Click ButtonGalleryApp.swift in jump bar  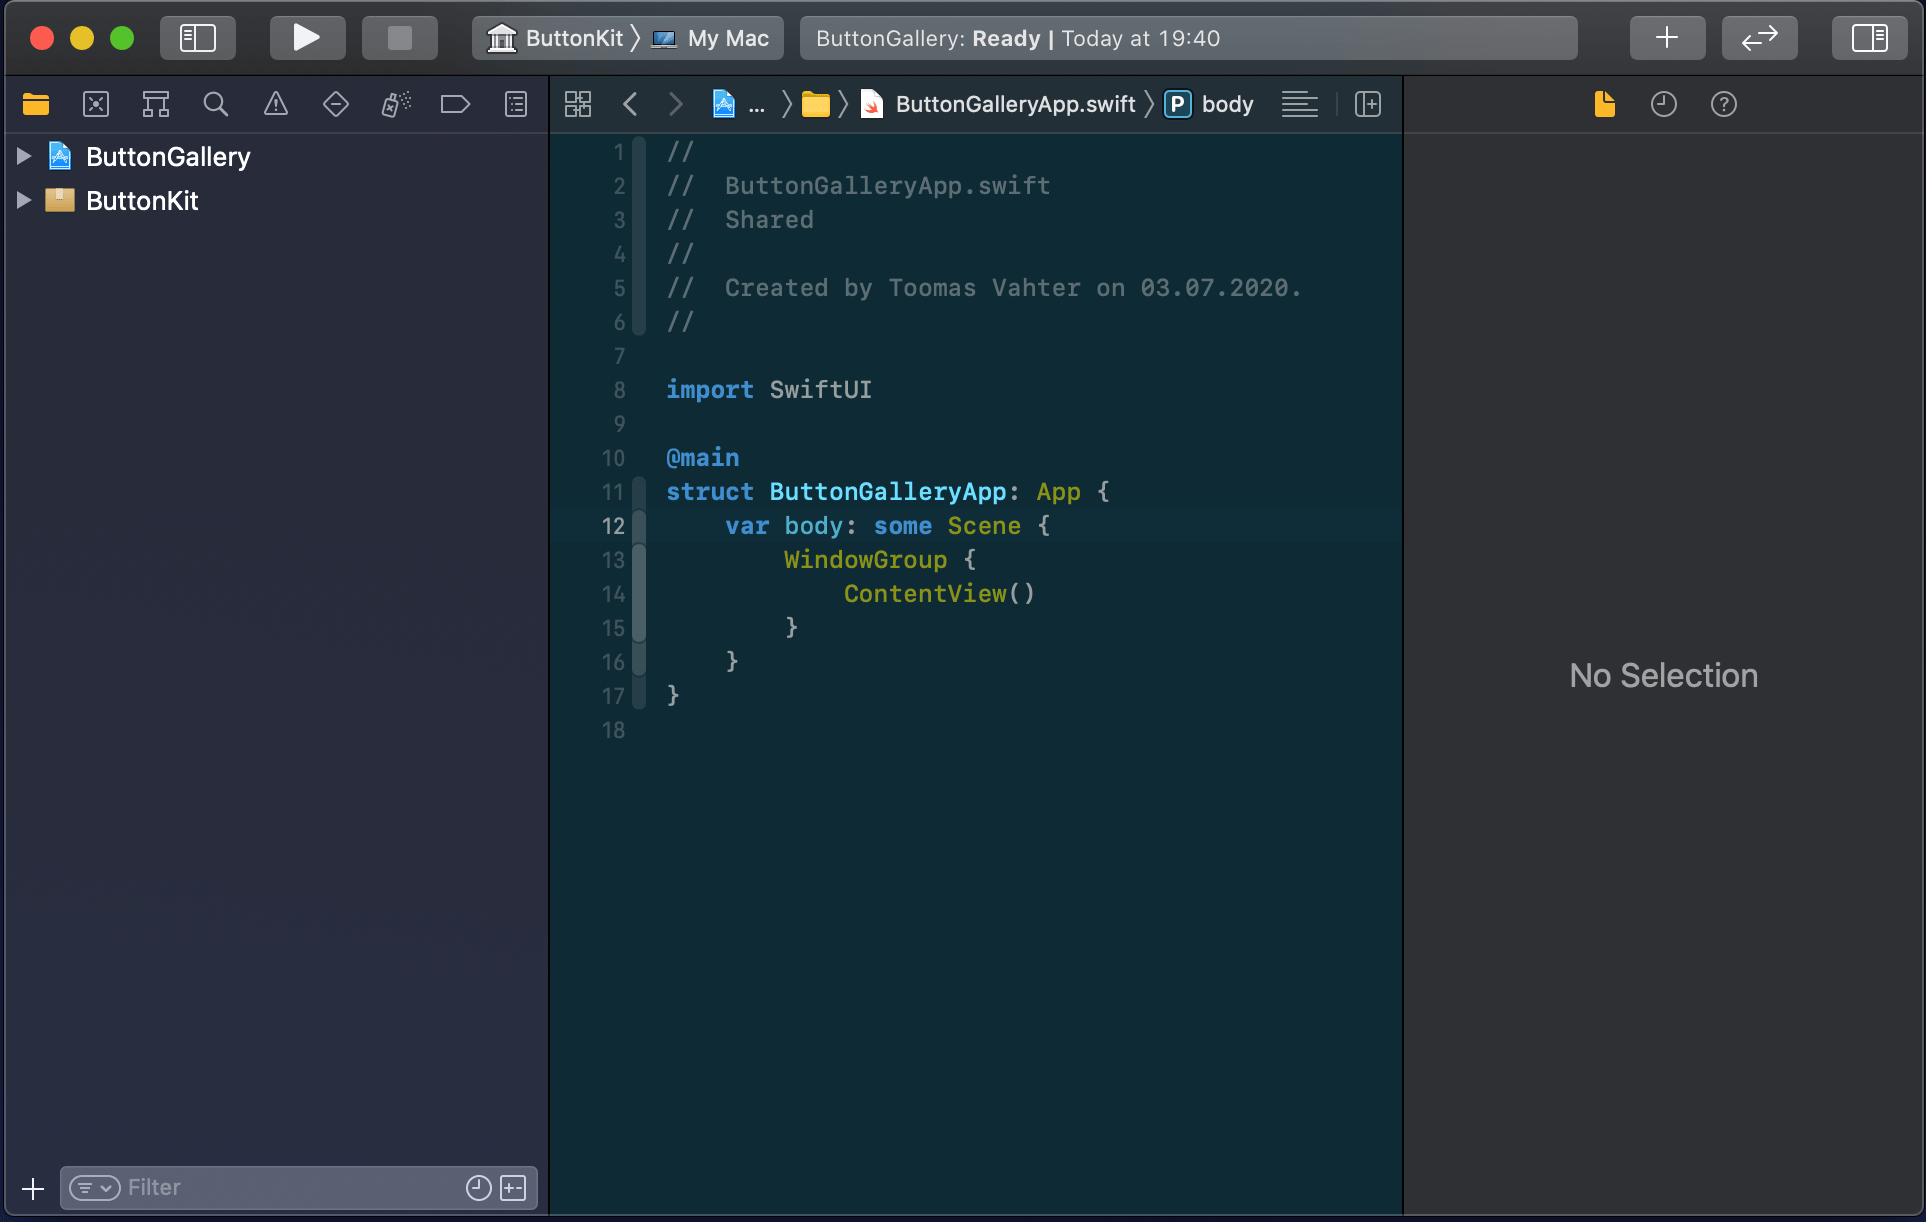(1014, 104)
